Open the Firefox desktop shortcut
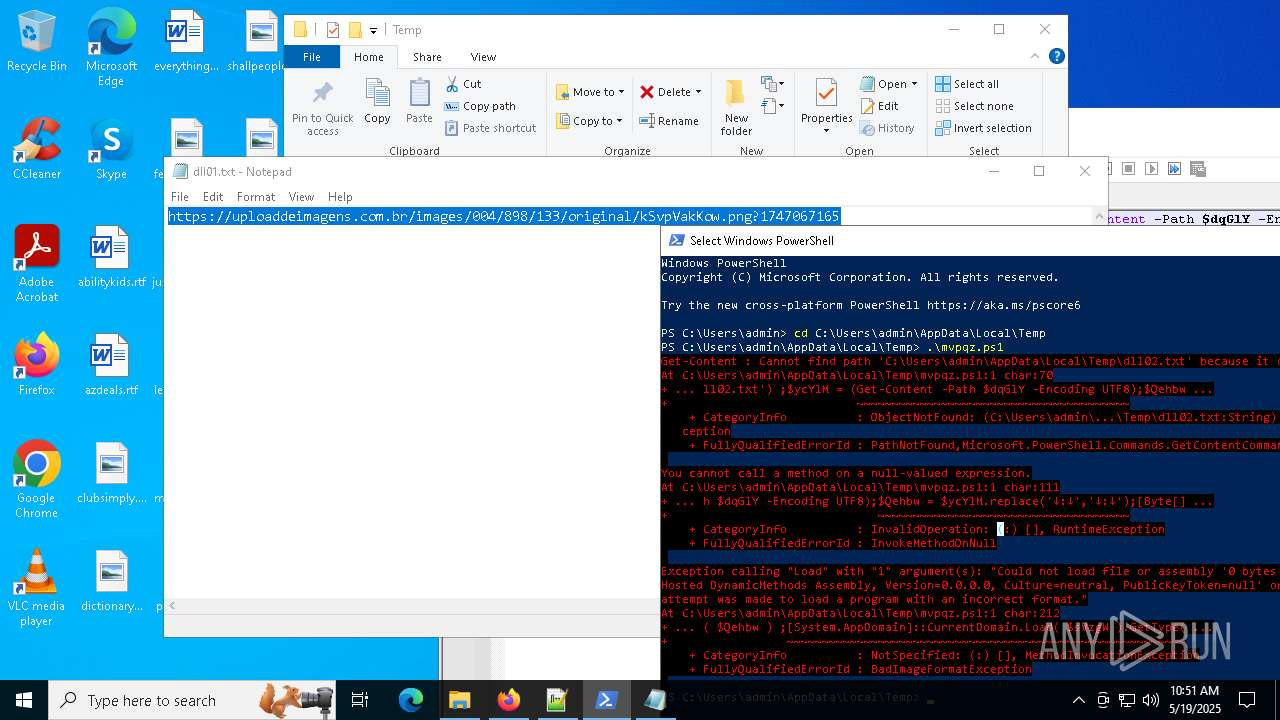The width and height of the screenshot is (1280, 720). 37,365
